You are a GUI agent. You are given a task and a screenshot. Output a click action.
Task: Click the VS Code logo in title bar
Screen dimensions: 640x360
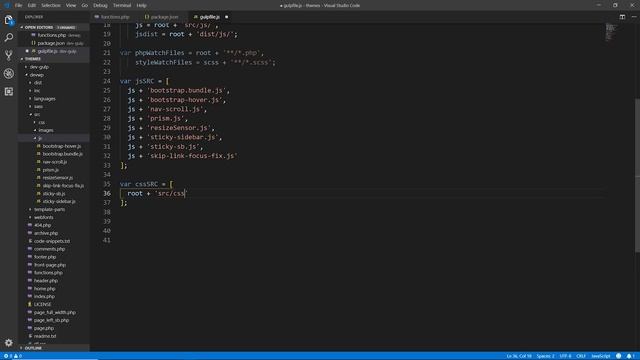coord(7,5)
